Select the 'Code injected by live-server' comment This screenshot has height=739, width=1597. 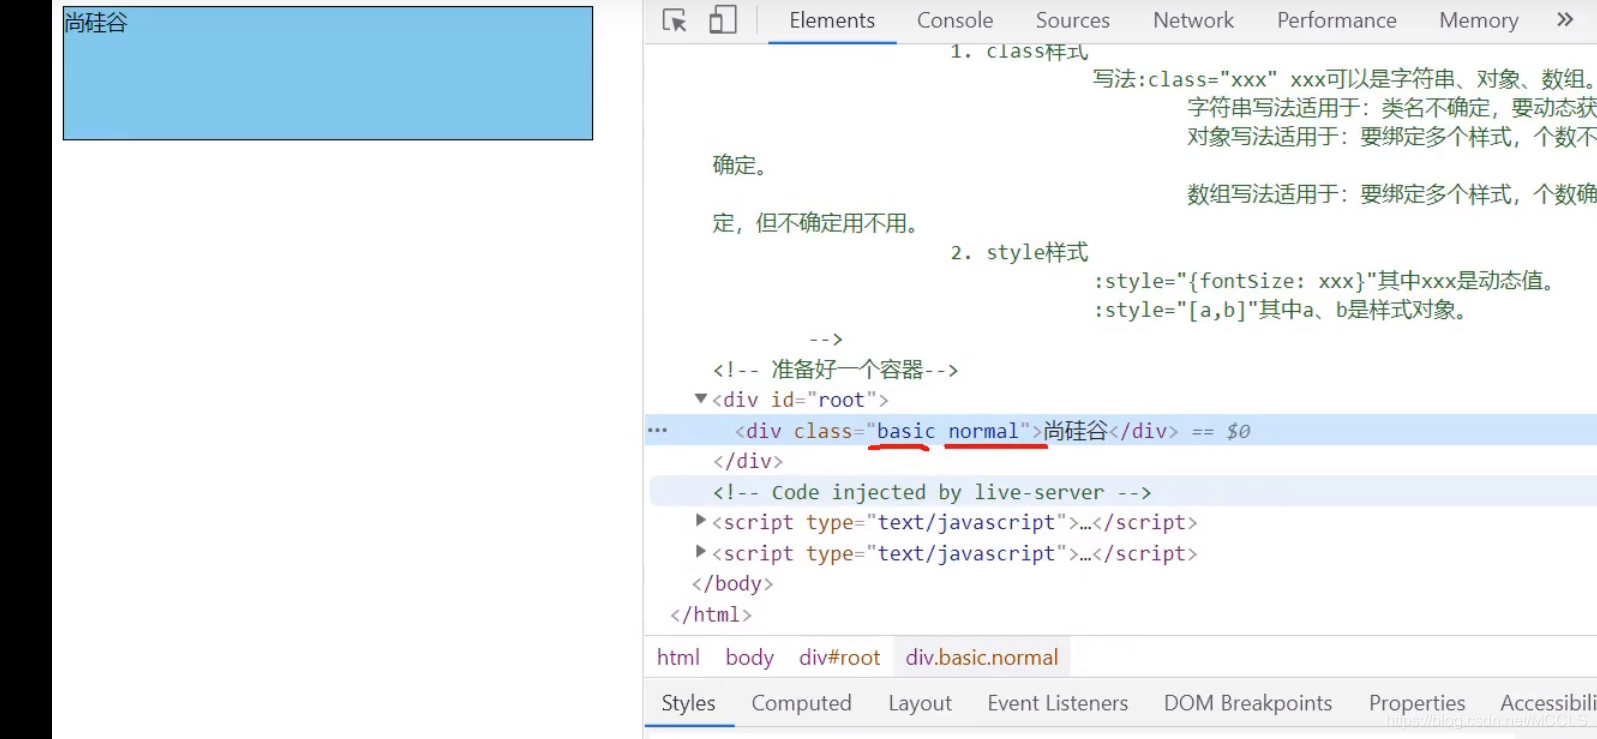click(932, 492)
